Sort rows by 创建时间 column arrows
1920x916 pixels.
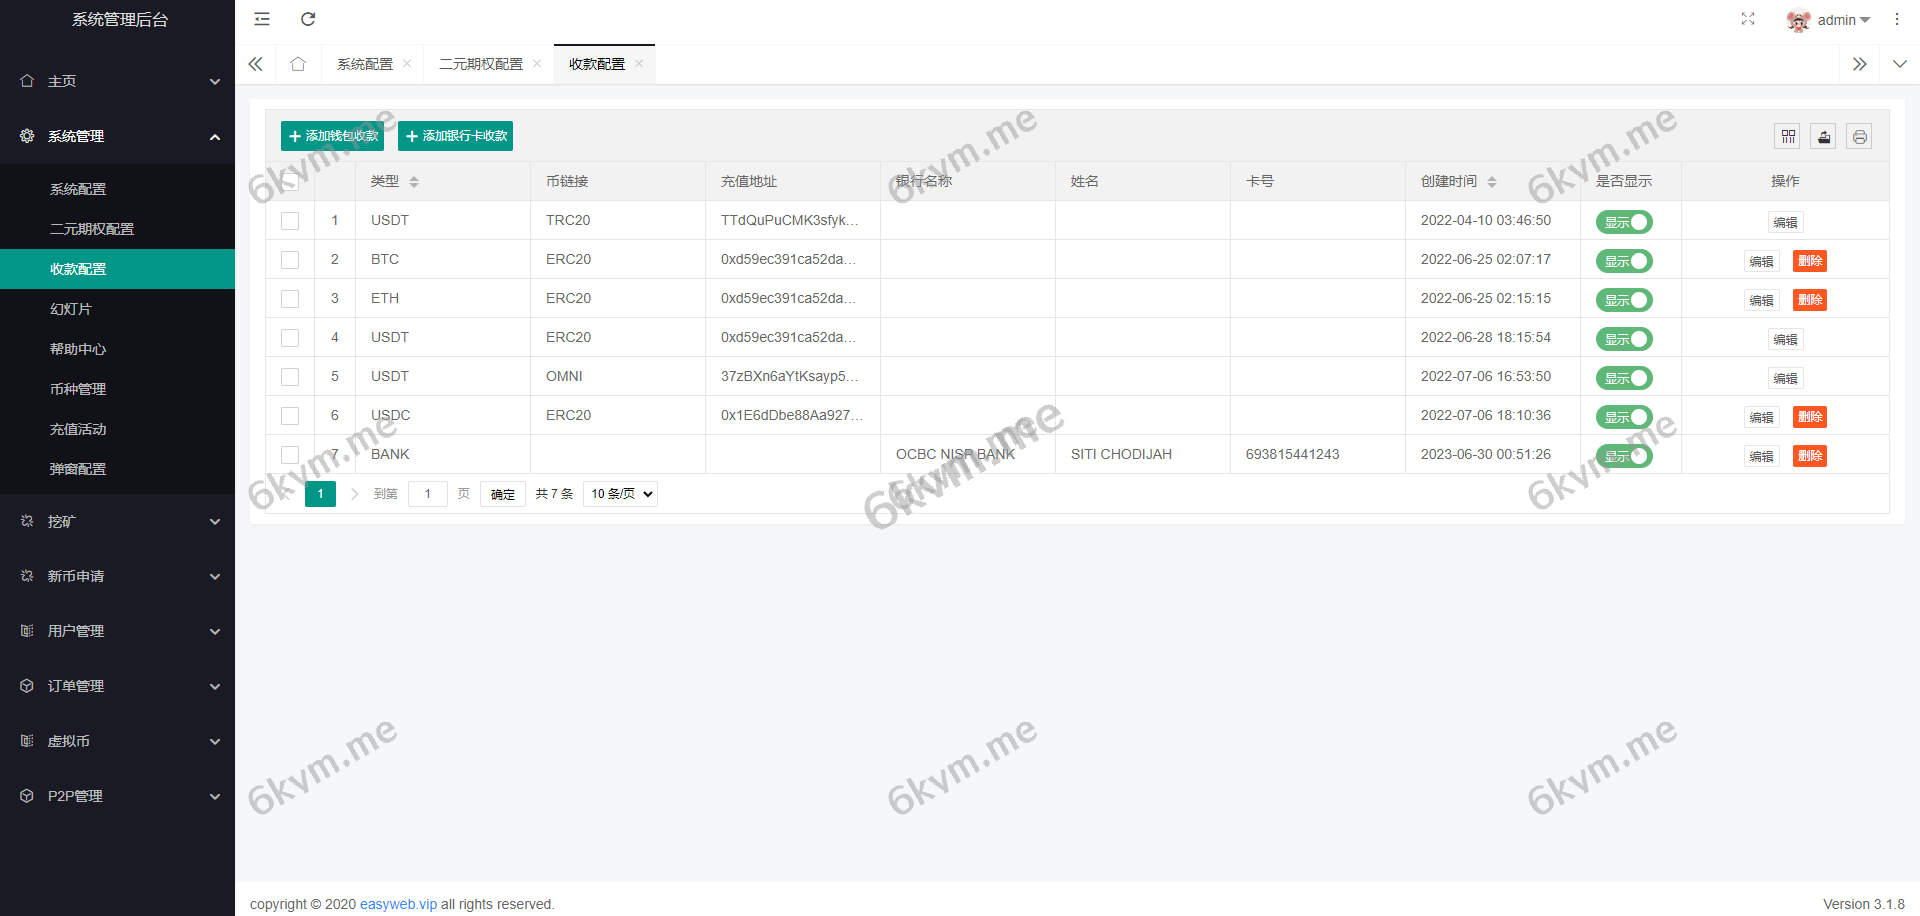[x=1492, y=181]
